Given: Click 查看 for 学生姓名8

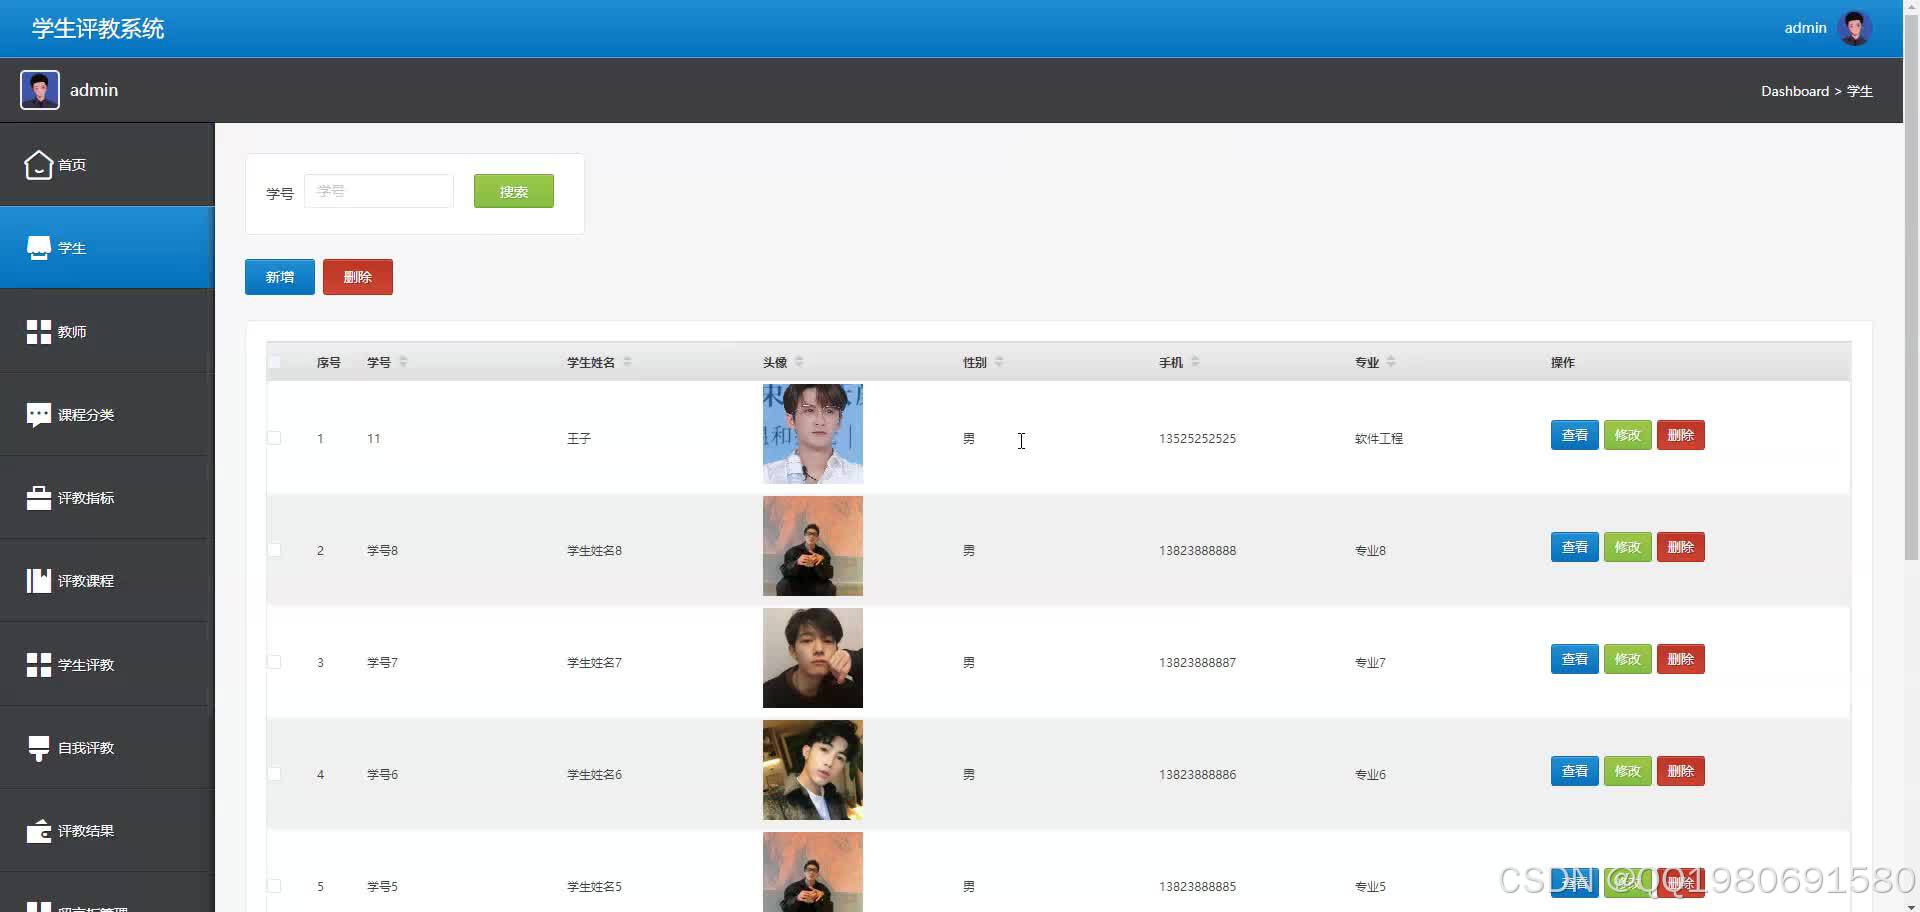Looking at the screenshot, I should pos(1575,547).
